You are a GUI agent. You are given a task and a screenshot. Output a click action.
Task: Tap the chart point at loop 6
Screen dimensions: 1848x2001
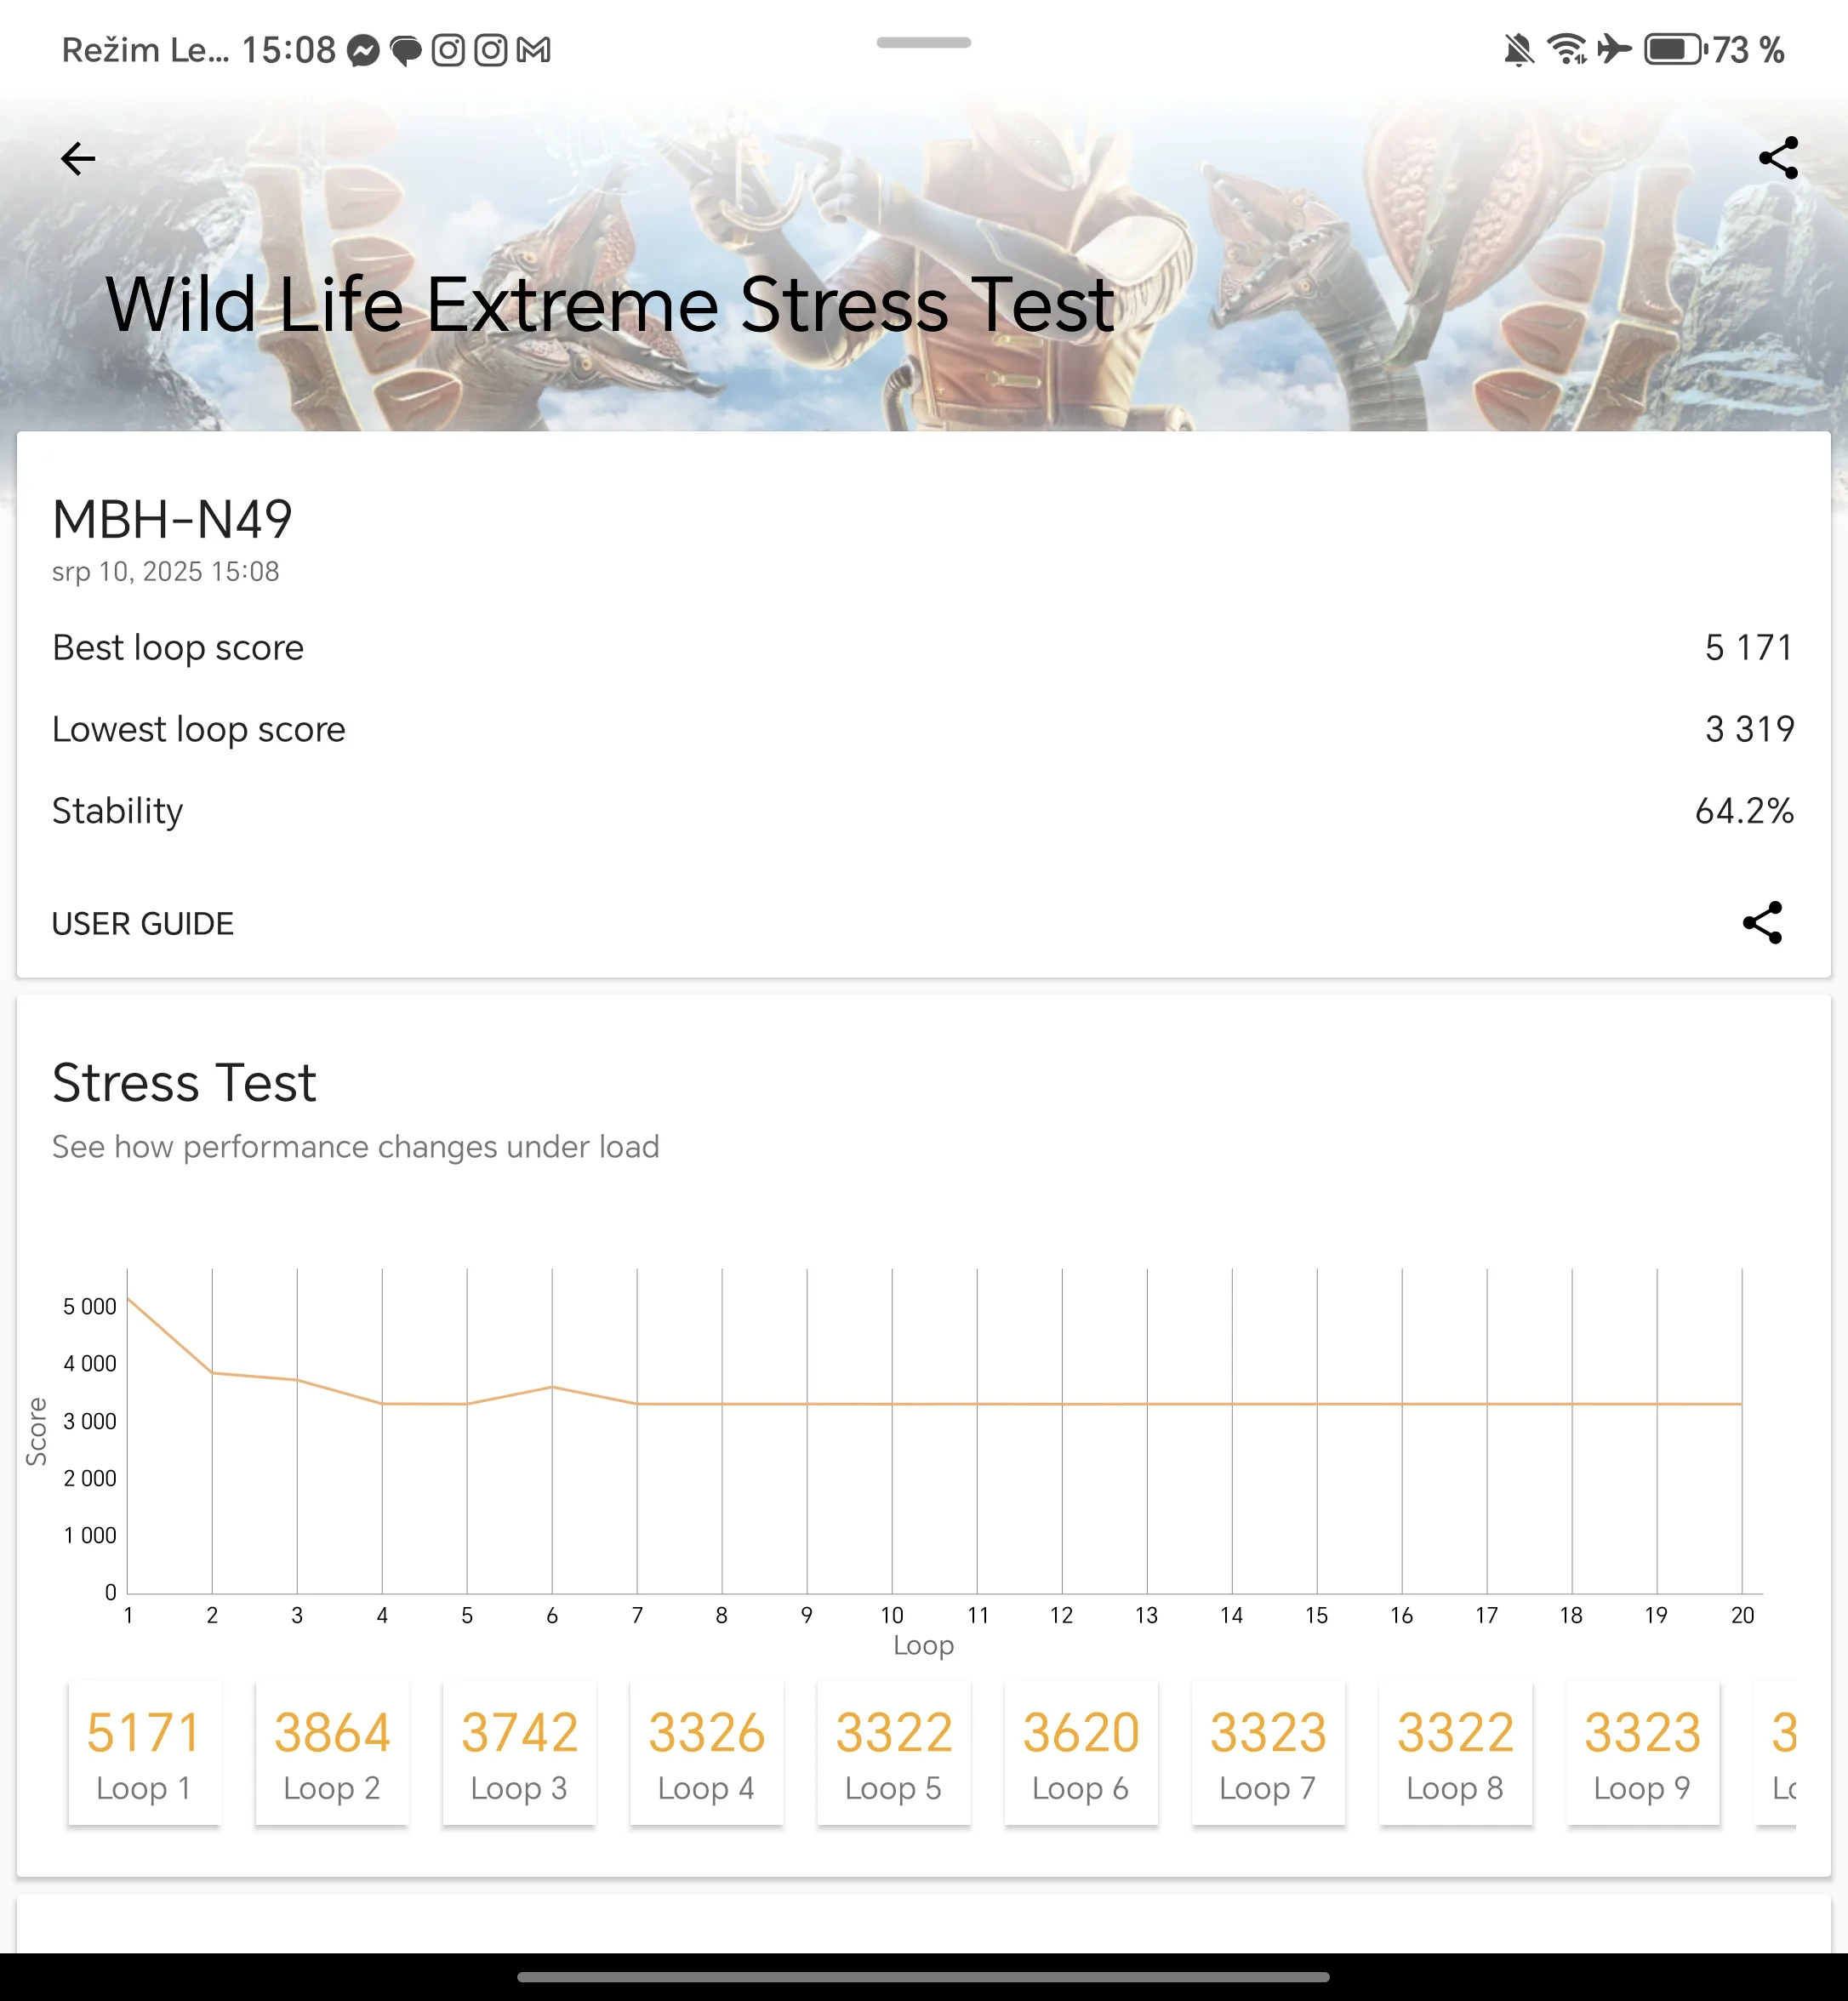552,1387
